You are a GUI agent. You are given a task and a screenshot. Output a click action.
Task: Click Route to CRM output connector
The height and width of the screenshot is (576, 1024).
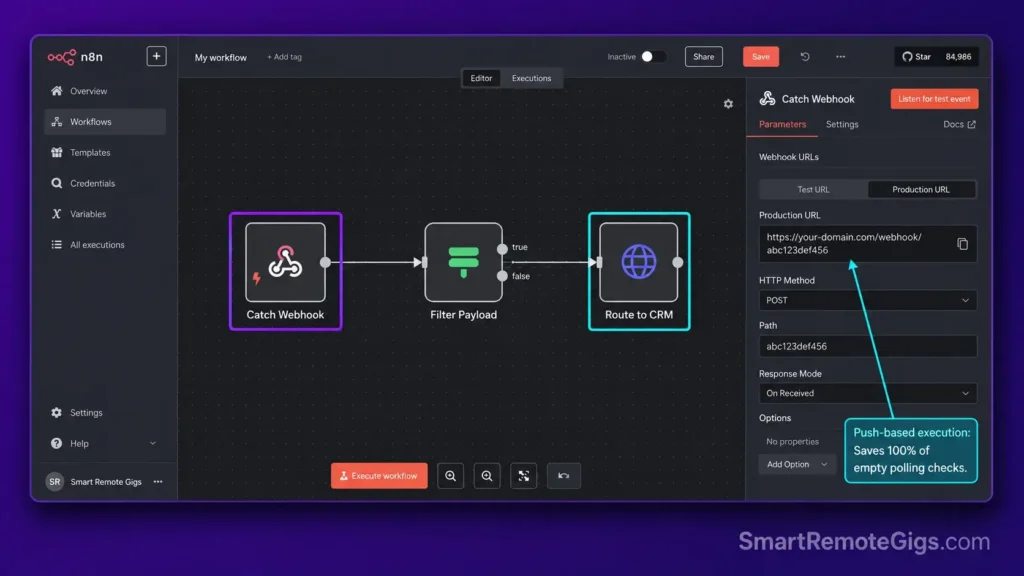coord(678,262)
